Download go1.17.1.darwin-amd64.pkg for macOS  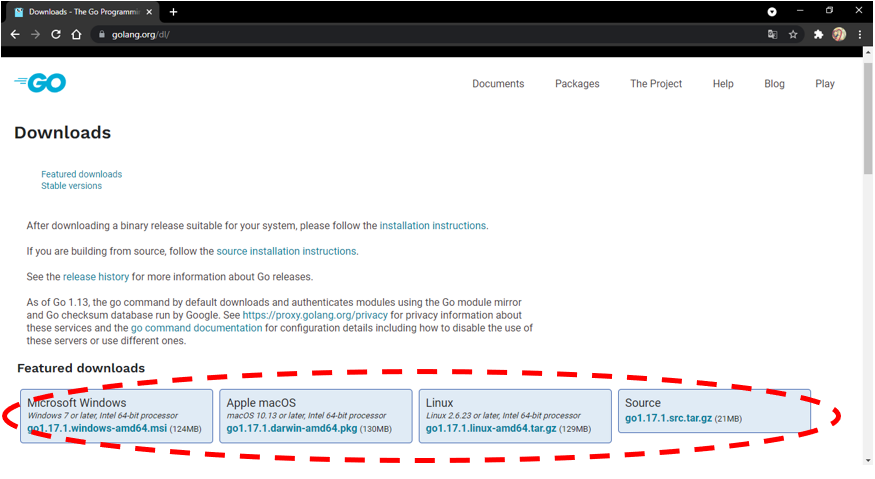click(292, 429)
